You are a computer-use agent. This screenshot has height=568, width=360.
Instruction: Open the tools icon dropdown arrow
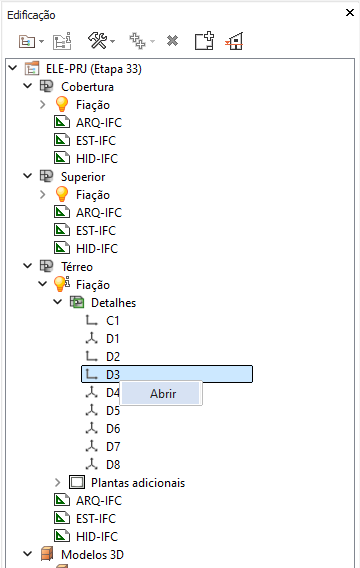click(x=113, y=41)
